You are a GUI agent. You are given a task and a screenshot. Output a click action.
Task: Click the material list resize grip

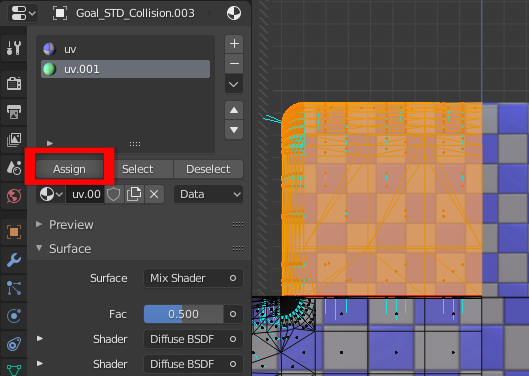(x=135, y=144)
